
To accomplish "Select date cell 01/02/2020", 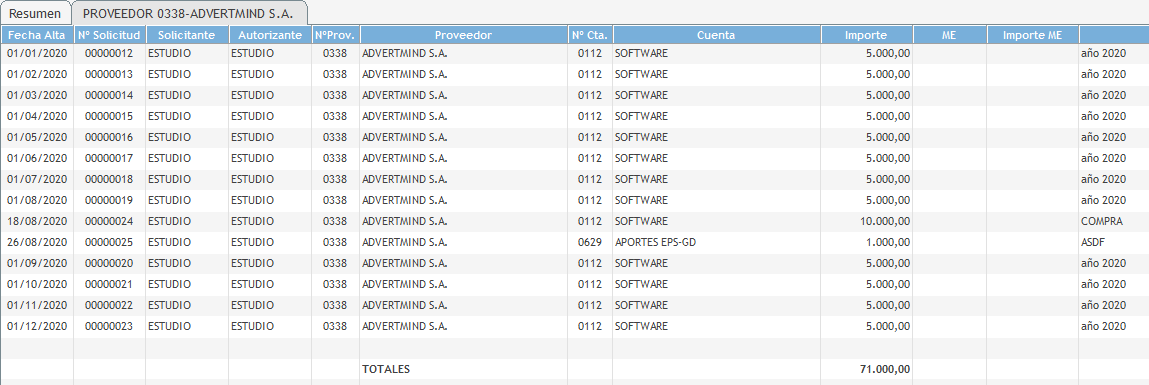I will pos(37,74).
